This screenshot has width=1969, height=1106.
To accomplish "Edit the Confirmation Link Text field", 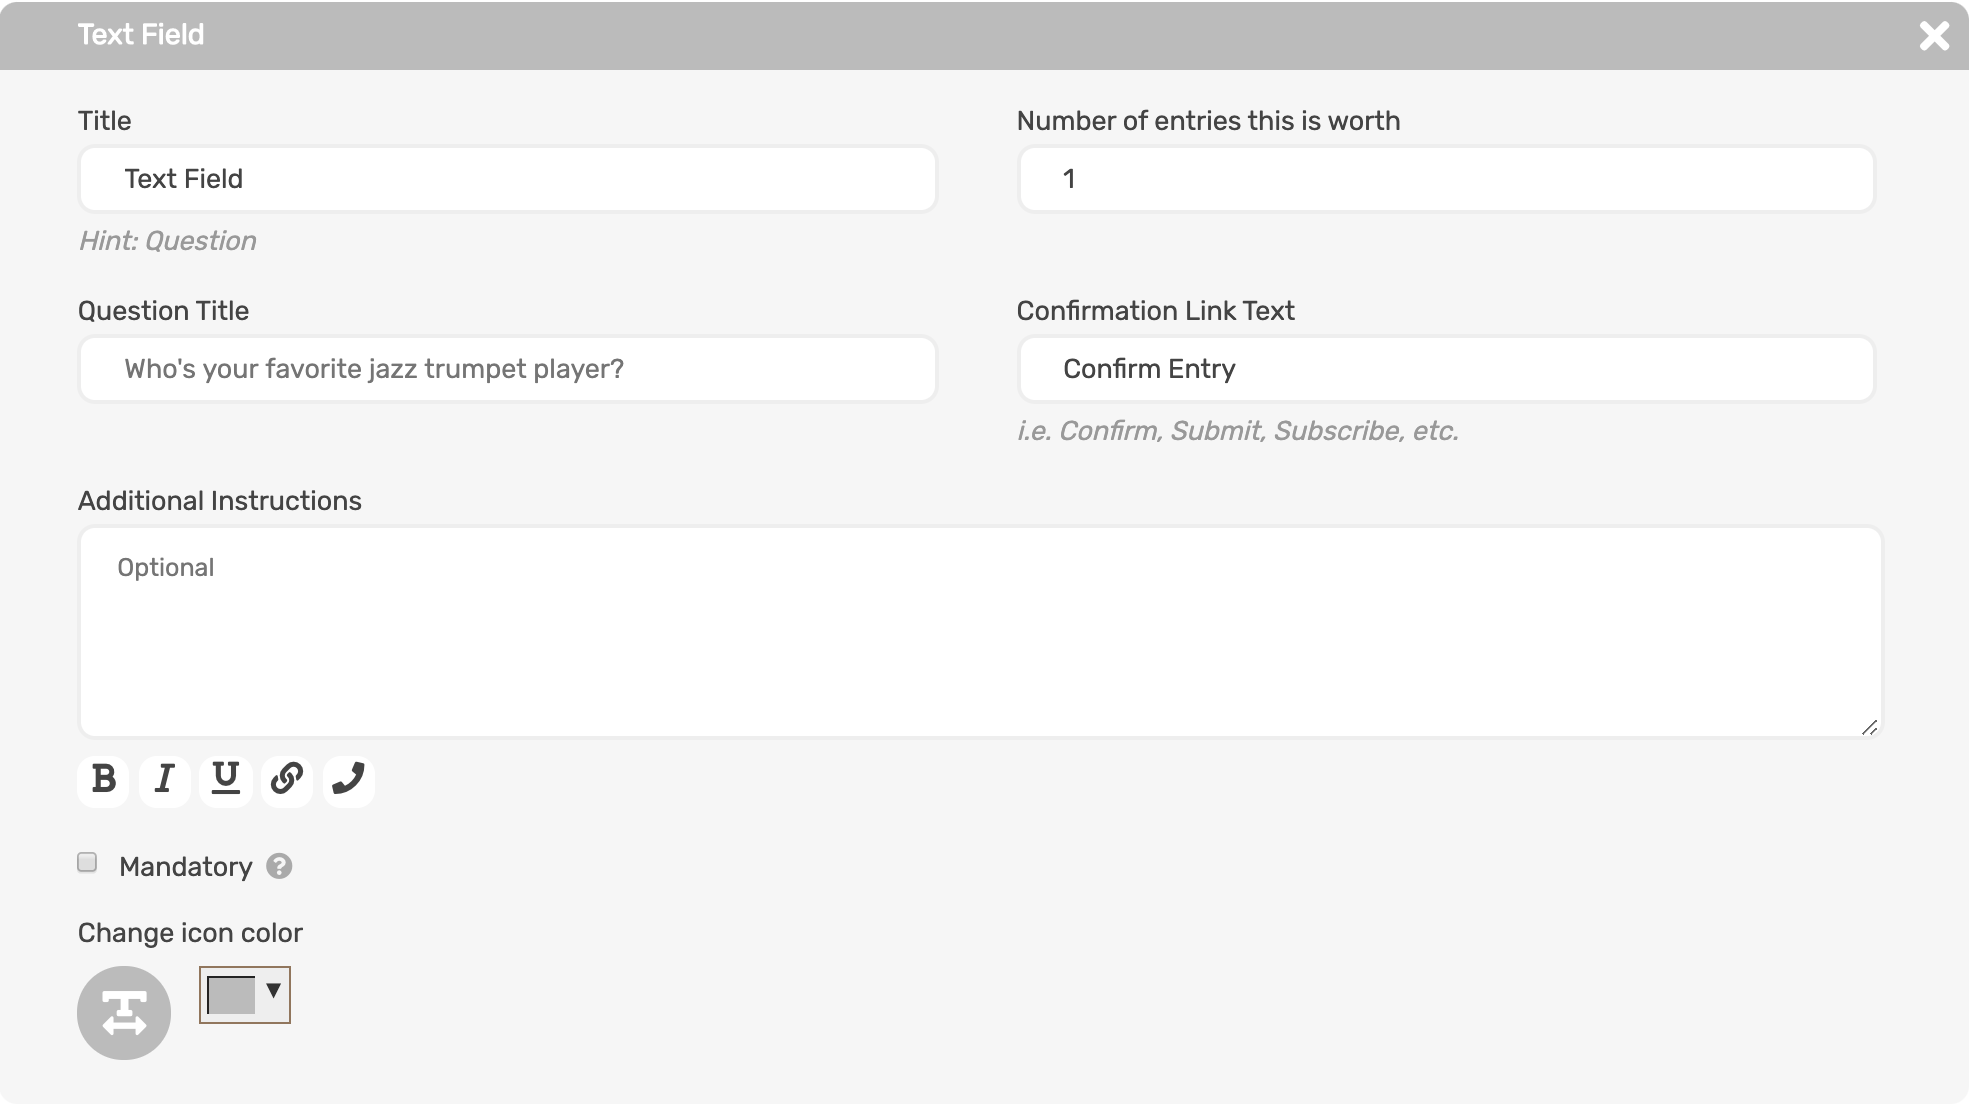I will 1446,370.
